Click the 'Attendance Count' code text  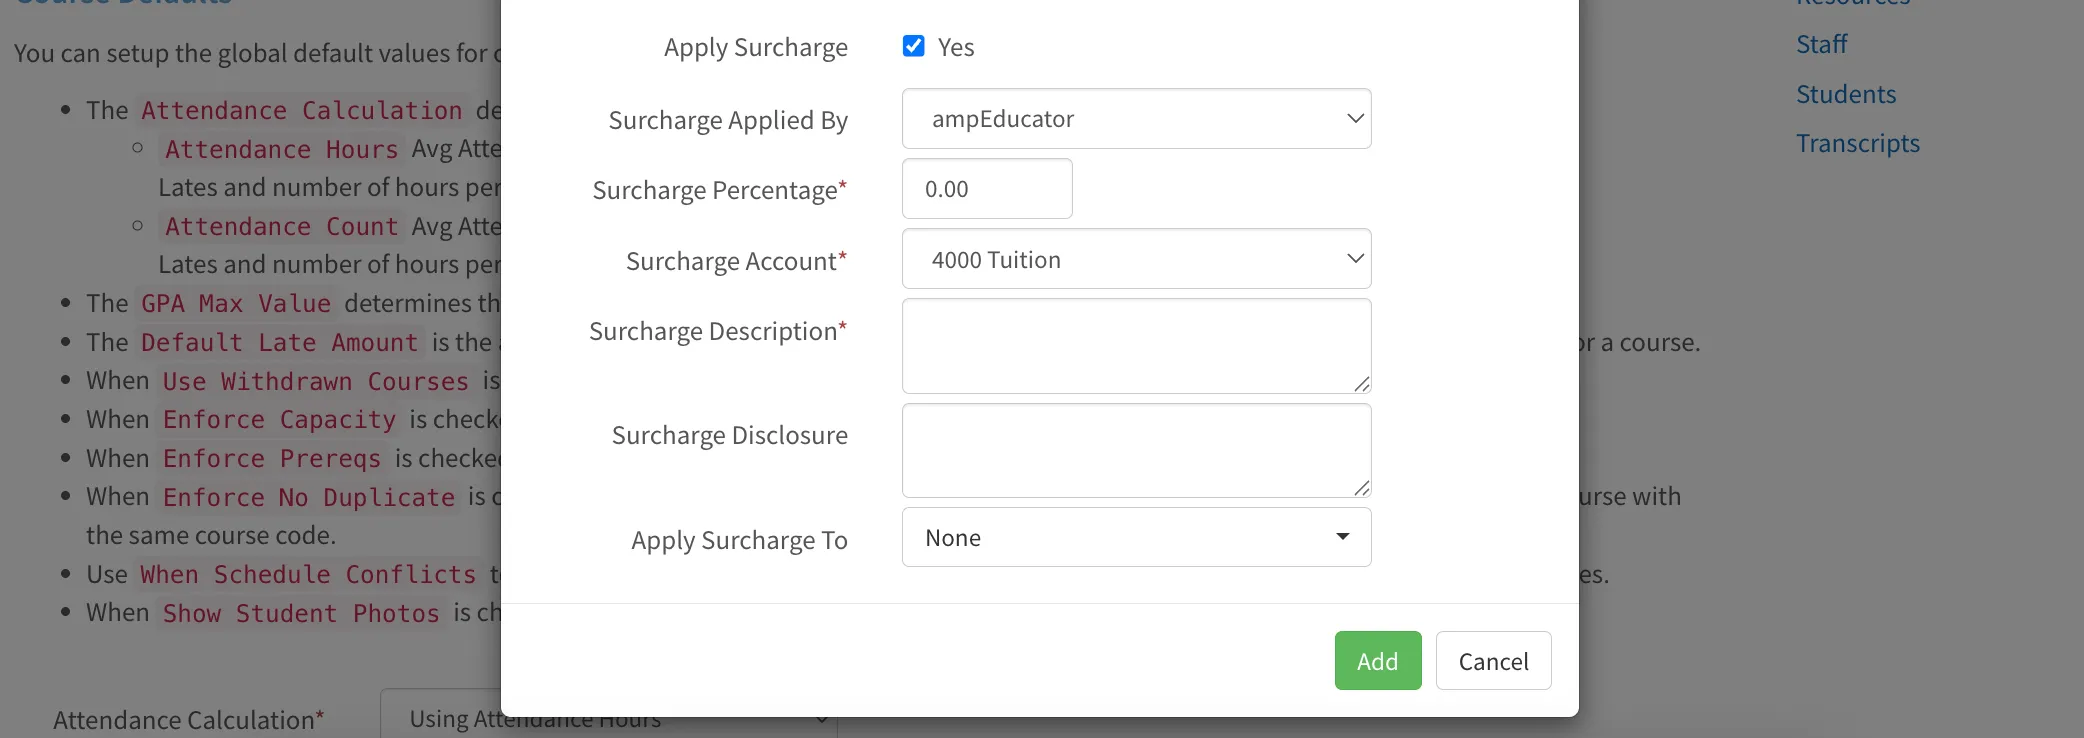(282, 227)
